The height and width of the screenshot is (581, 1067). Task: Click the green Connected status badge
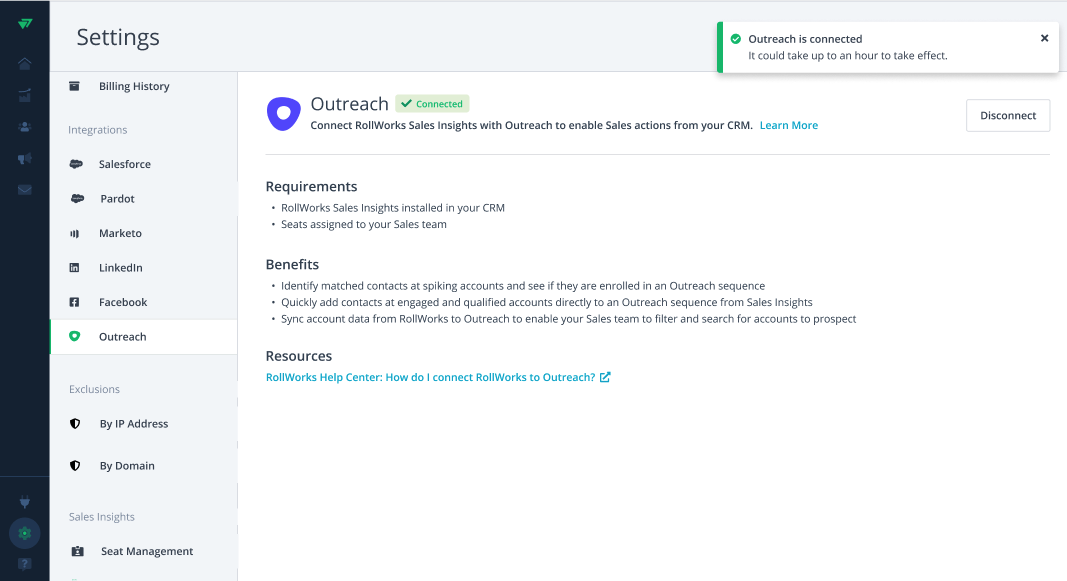click(x=432, y=103)
